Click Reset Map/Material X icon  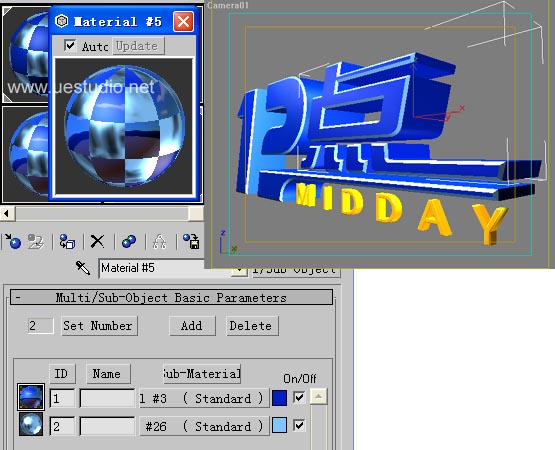[x=97, y=241]
